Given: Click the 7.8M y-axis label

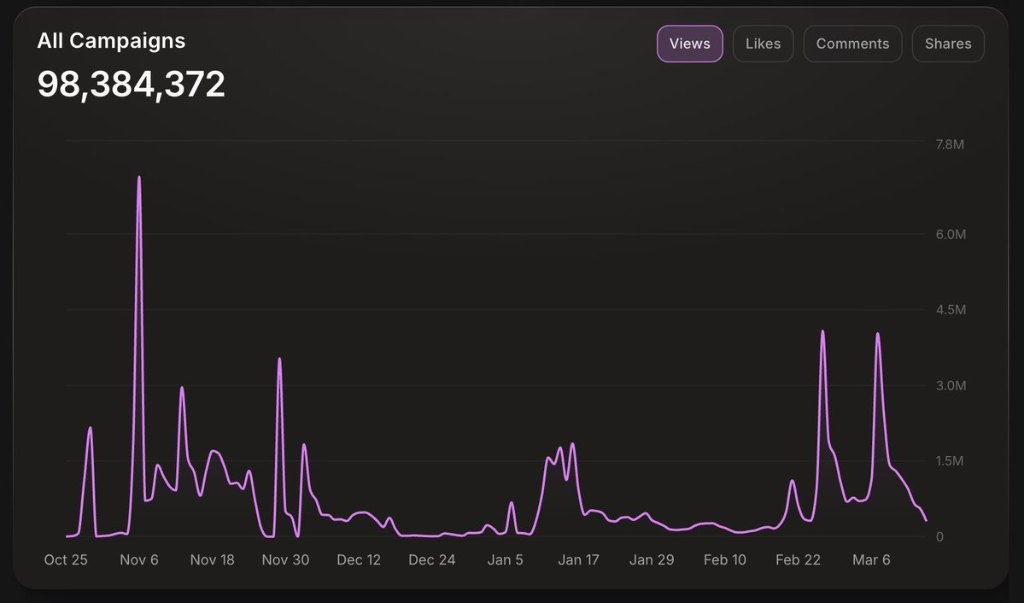Looking at the screenshot, I should (949, 145).
